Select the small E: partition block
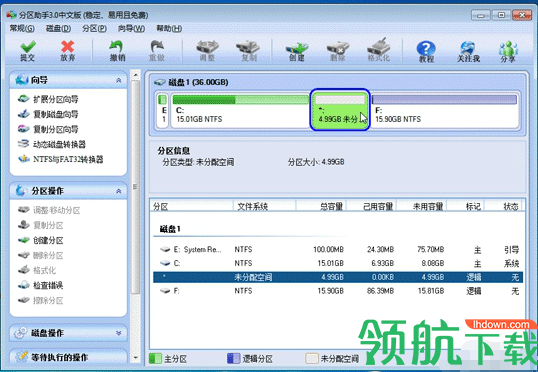 (163, 110)
